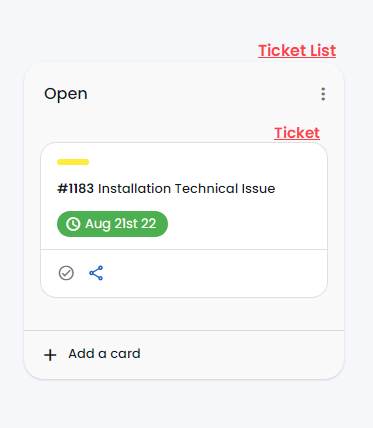Select the yellow label bar on the ticket
This screenshot has height=428, width=373.
pyautogui.click(x=73, y=162)
